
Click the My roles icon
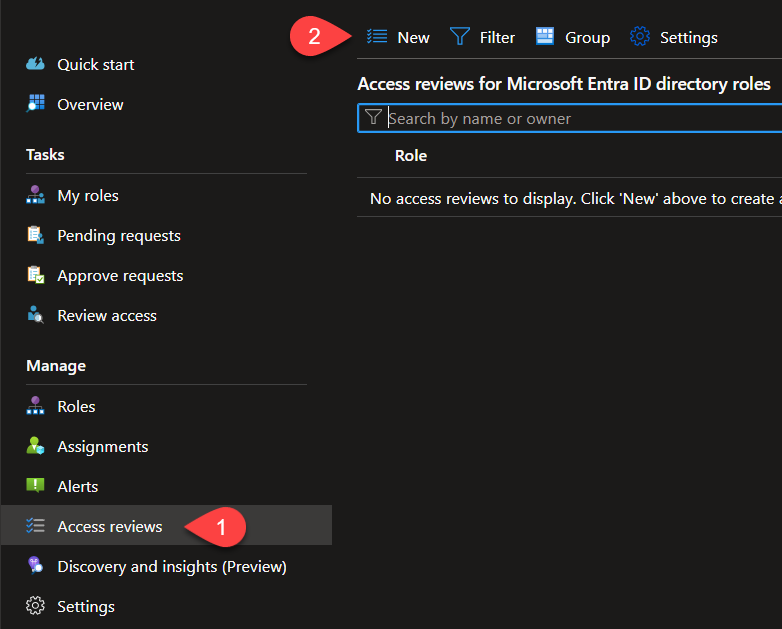35,195
